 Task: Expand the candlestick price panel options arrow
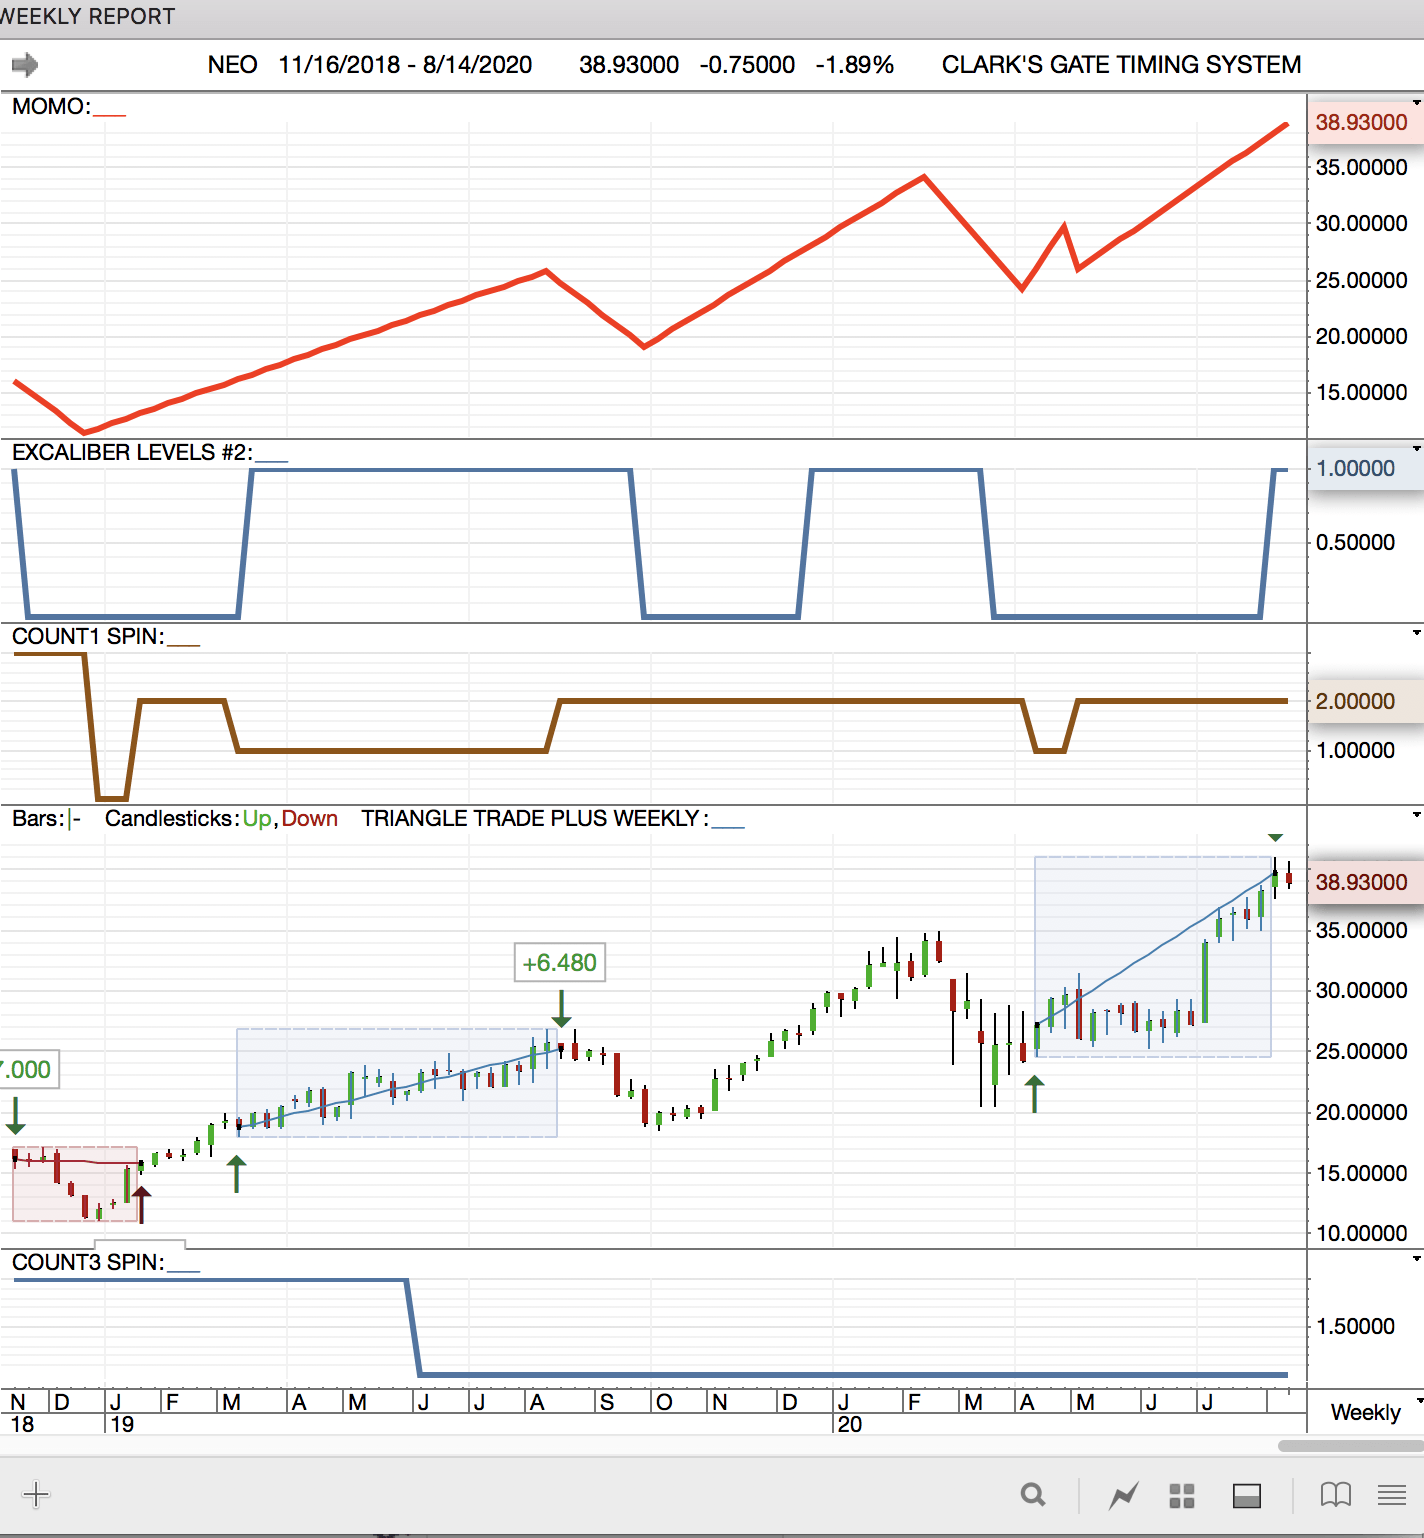tap(1416, 815)
